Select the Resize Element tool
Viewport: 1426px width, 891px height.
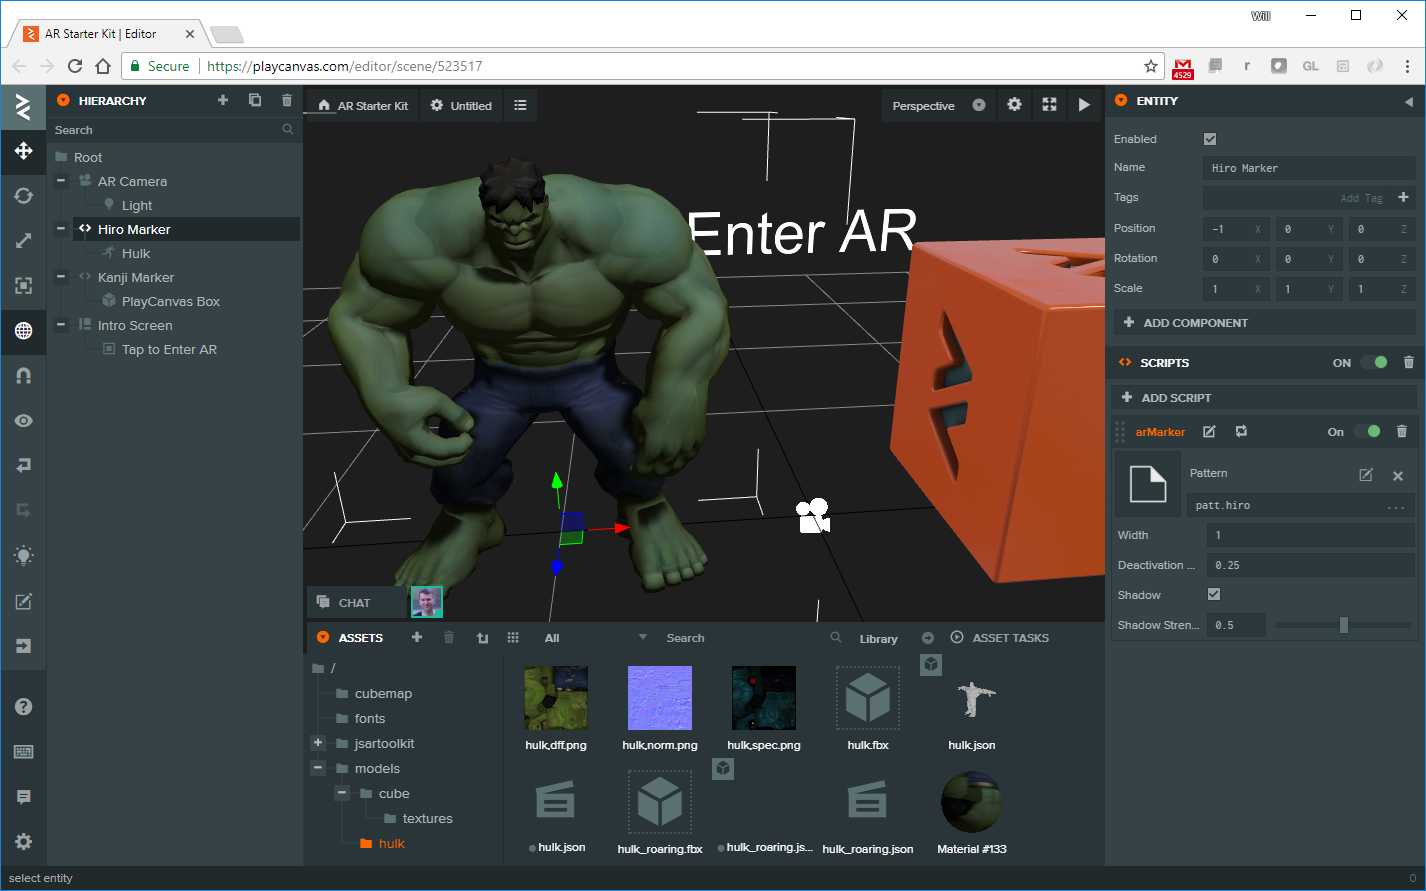pyautogui.click(x=23, y=286)
